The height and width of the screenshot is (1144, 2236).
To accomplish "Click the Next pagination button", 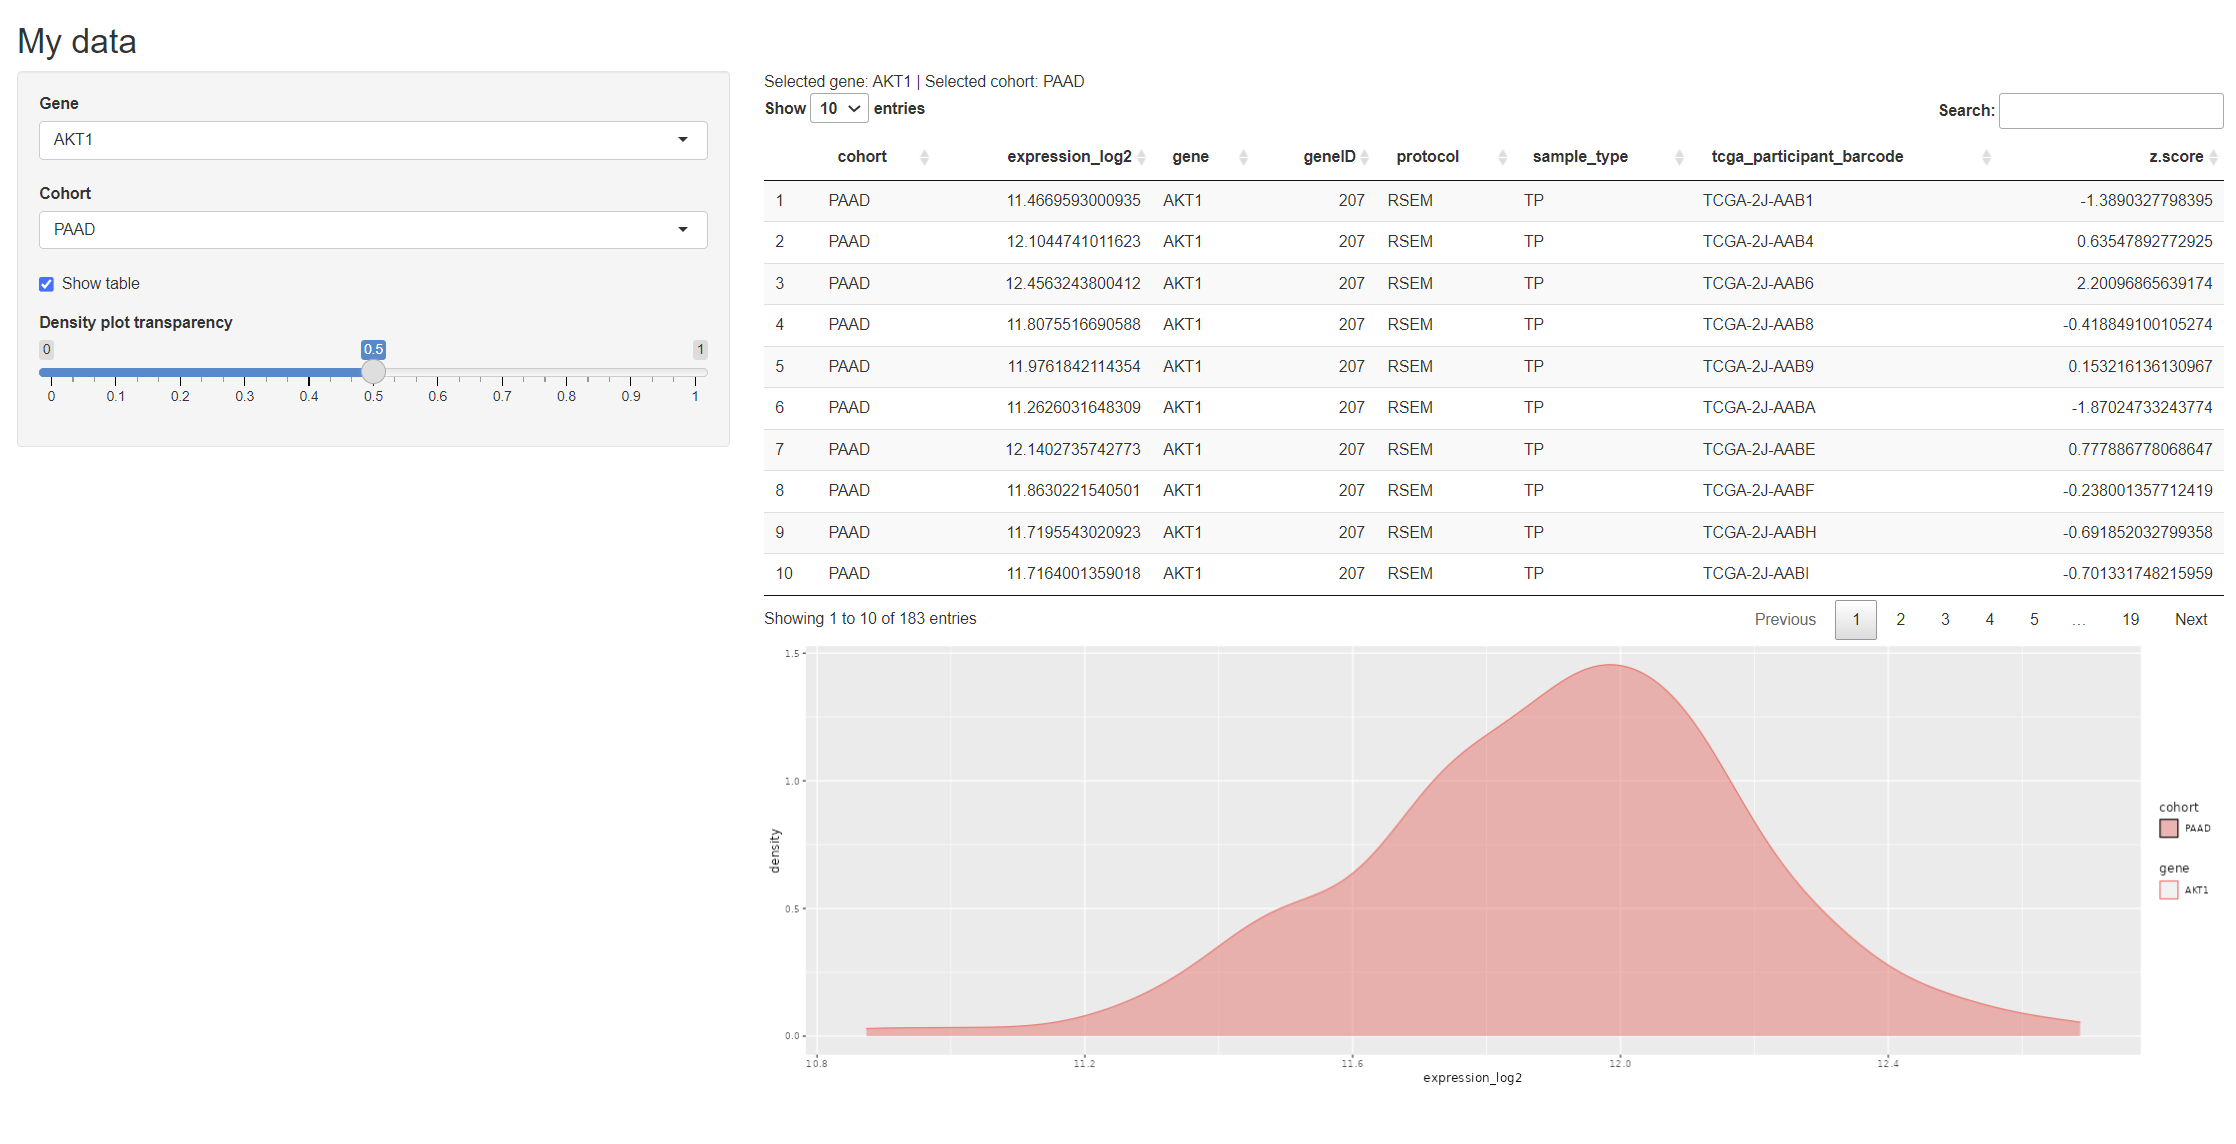I will (2191, 619).
